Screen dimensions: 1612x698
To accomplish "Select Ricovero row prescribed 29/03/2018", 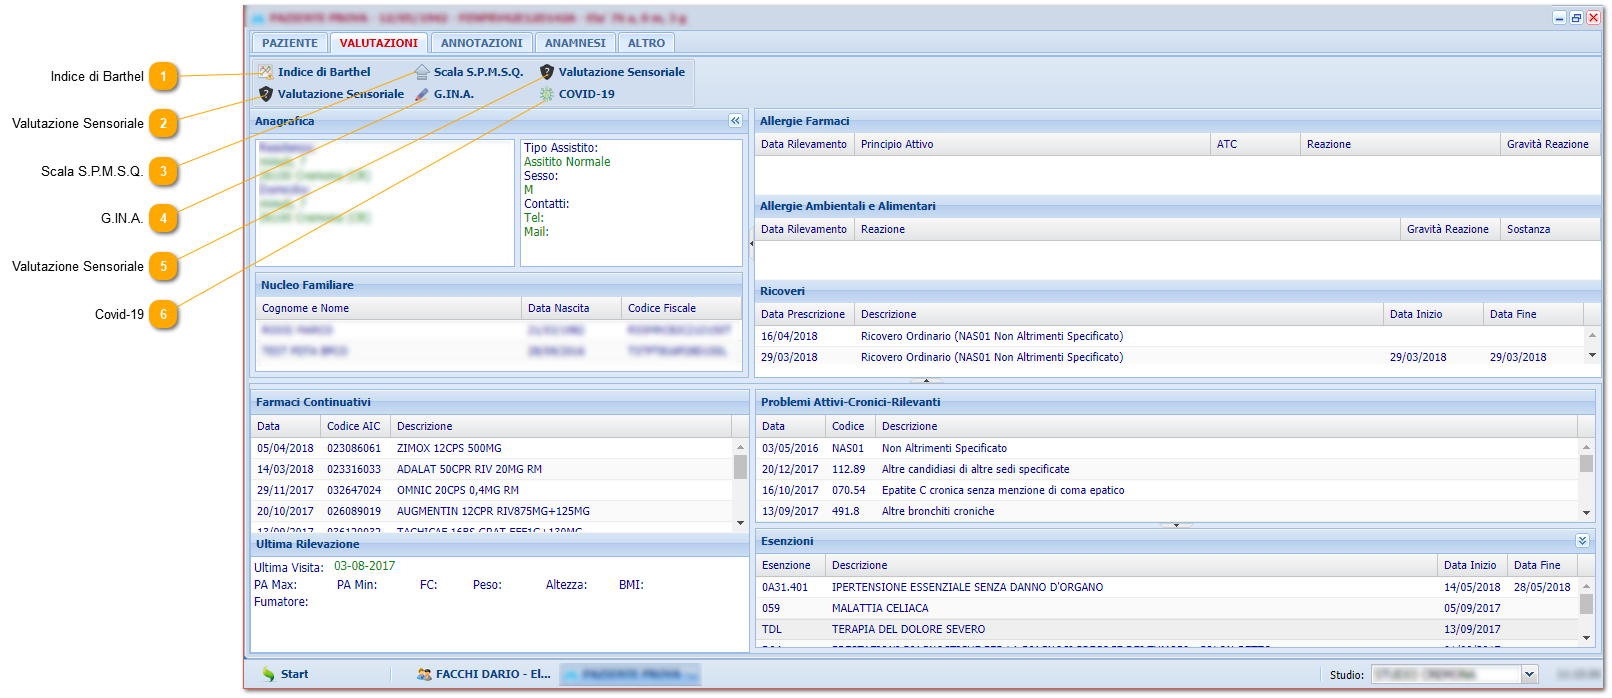I will click(x=1170, y=357).
